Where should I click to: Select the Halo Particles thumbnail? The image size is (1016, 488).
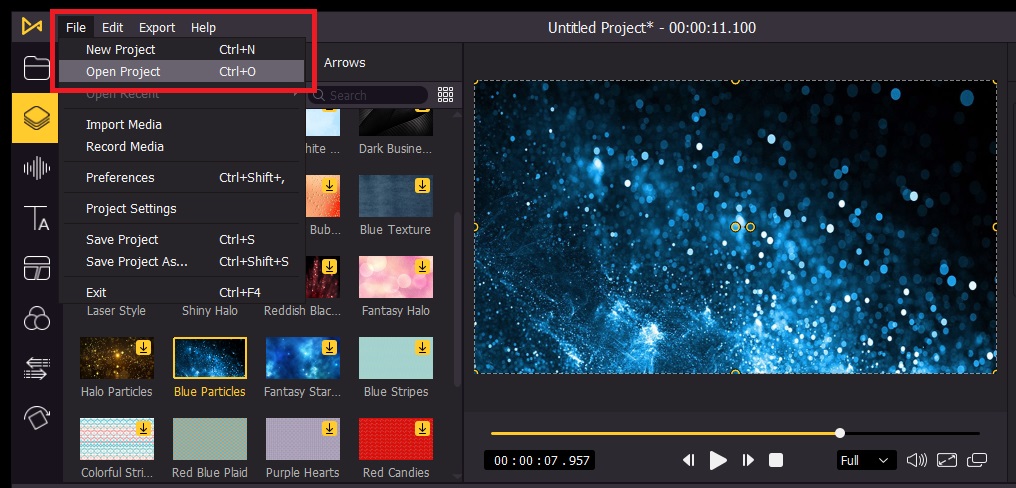coord(117,358)
